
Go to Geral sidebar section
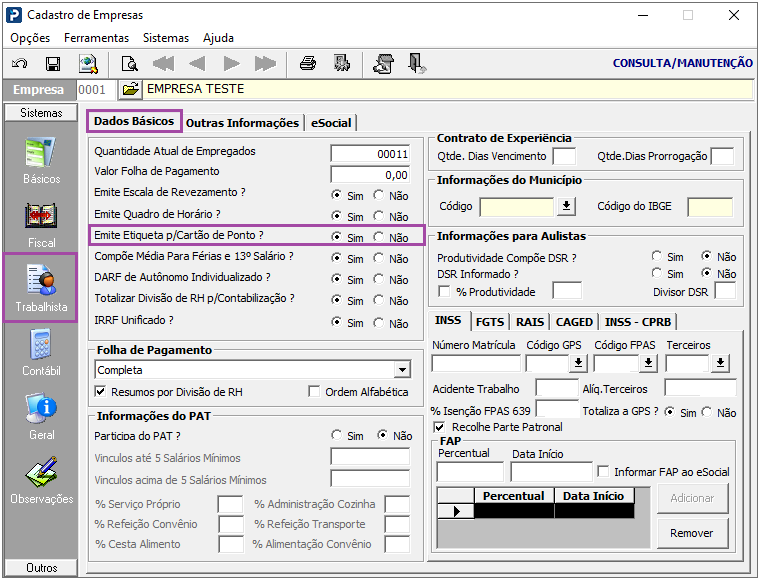[x=42, y=416]
